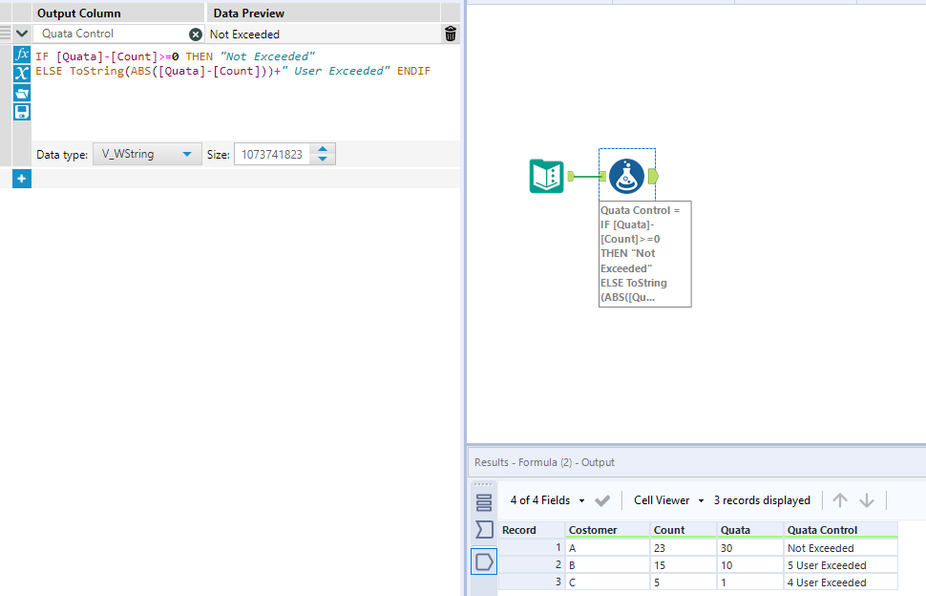
Task: Select Count cell with value 23
Action: 684,548
